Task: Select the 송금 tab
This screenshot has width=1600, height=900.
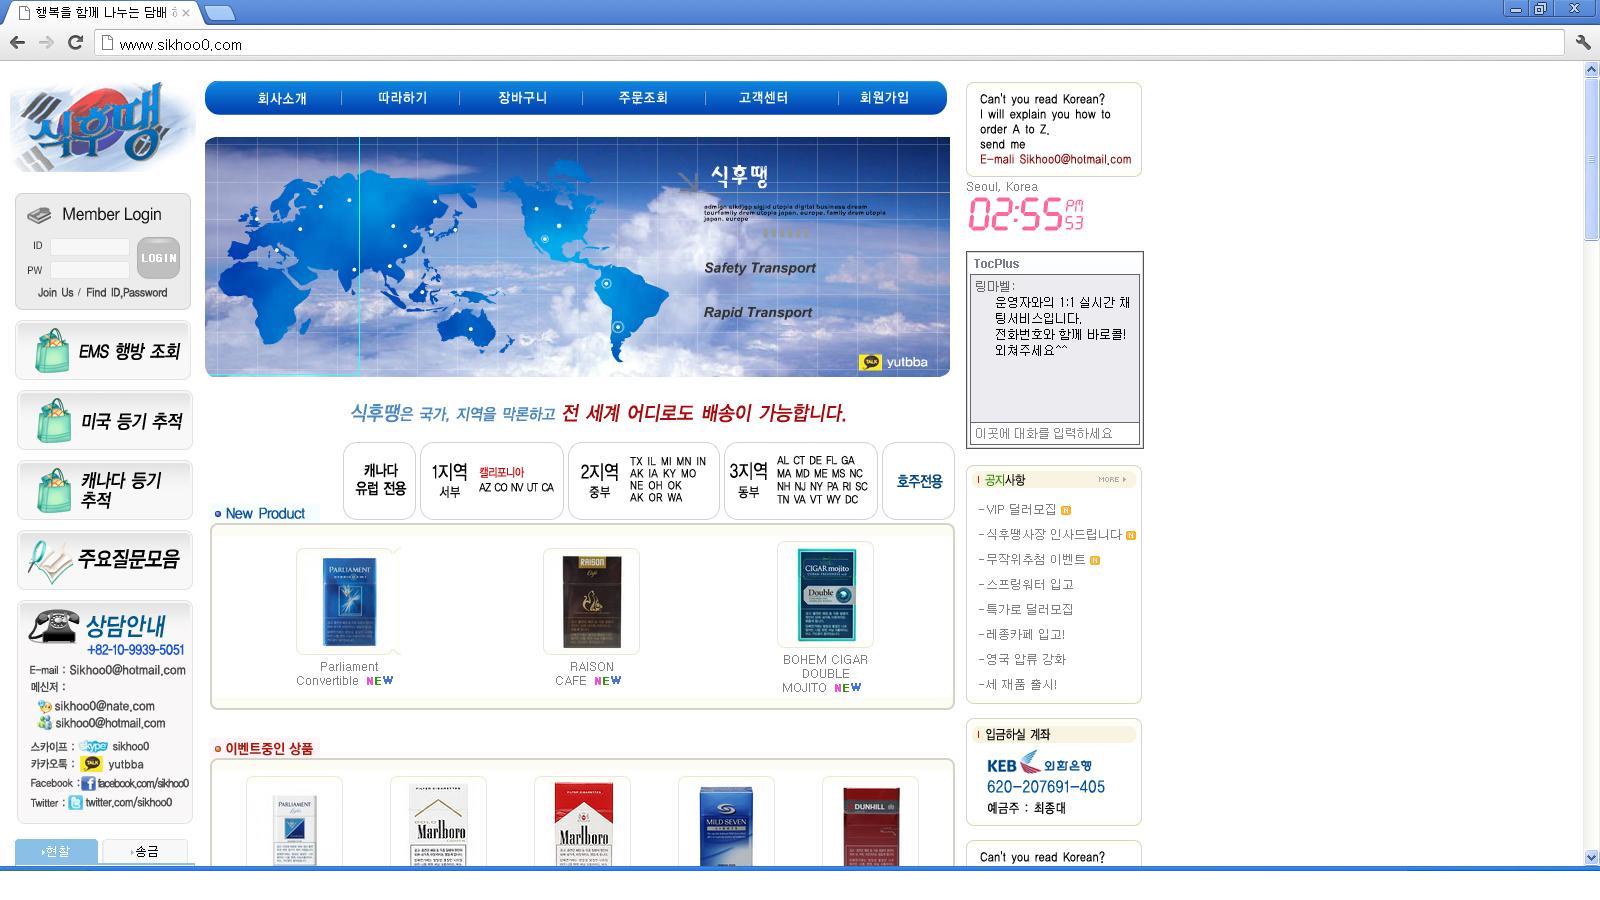Action: pos(145,851)
